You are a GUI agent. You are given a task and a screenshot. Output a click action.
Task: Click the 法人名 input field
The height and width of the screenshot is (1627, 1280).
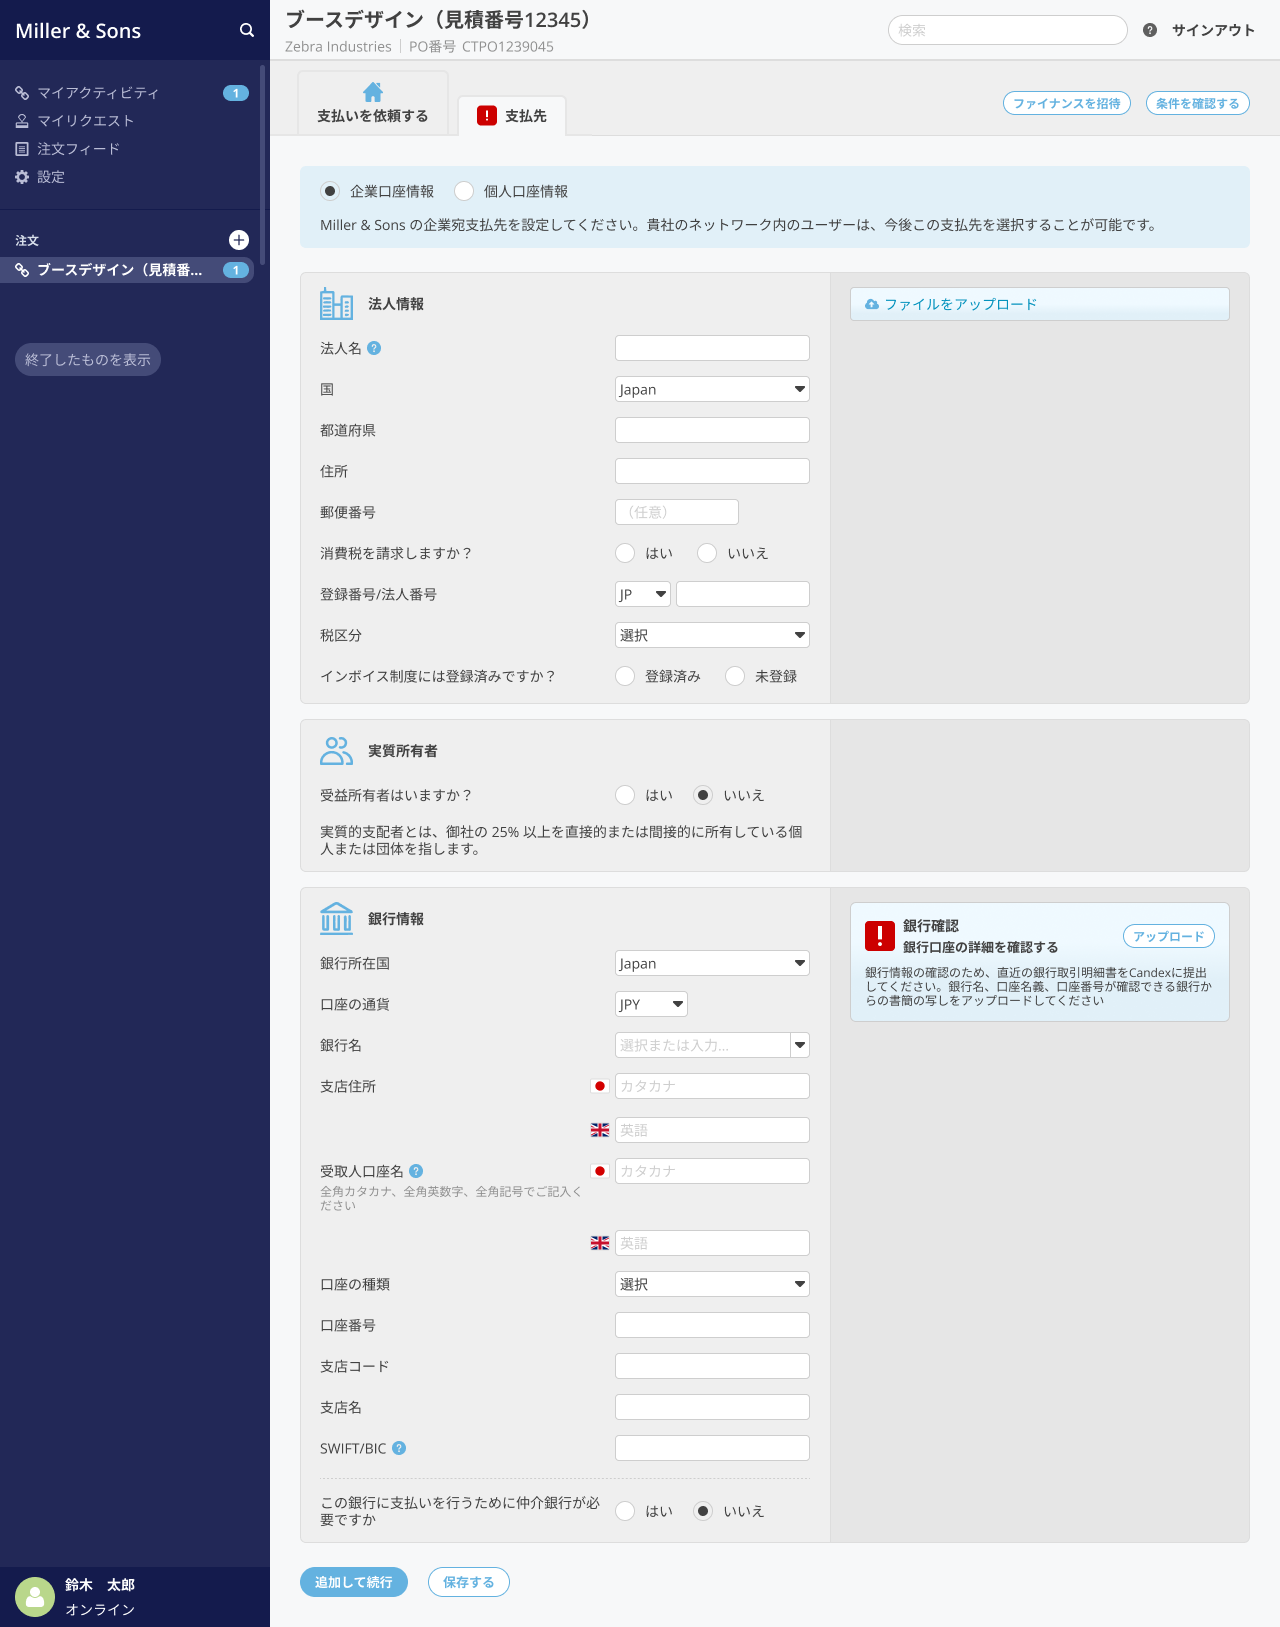(712, 348)
